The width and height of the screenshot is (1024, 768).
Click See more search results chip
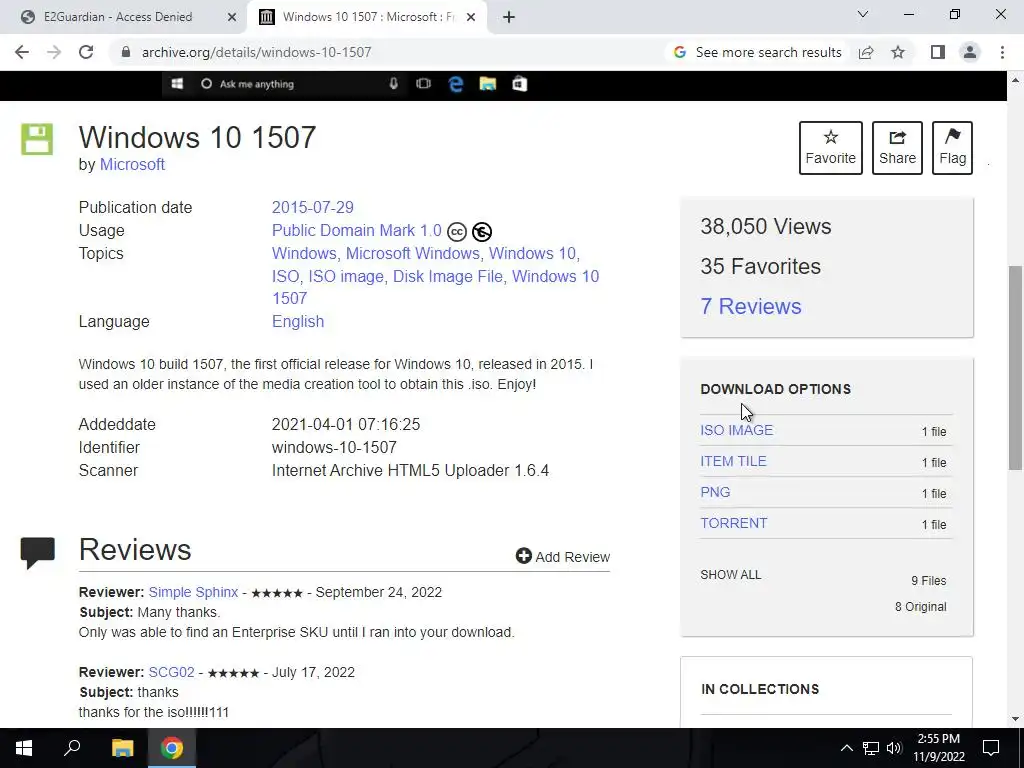coord(758,52)
